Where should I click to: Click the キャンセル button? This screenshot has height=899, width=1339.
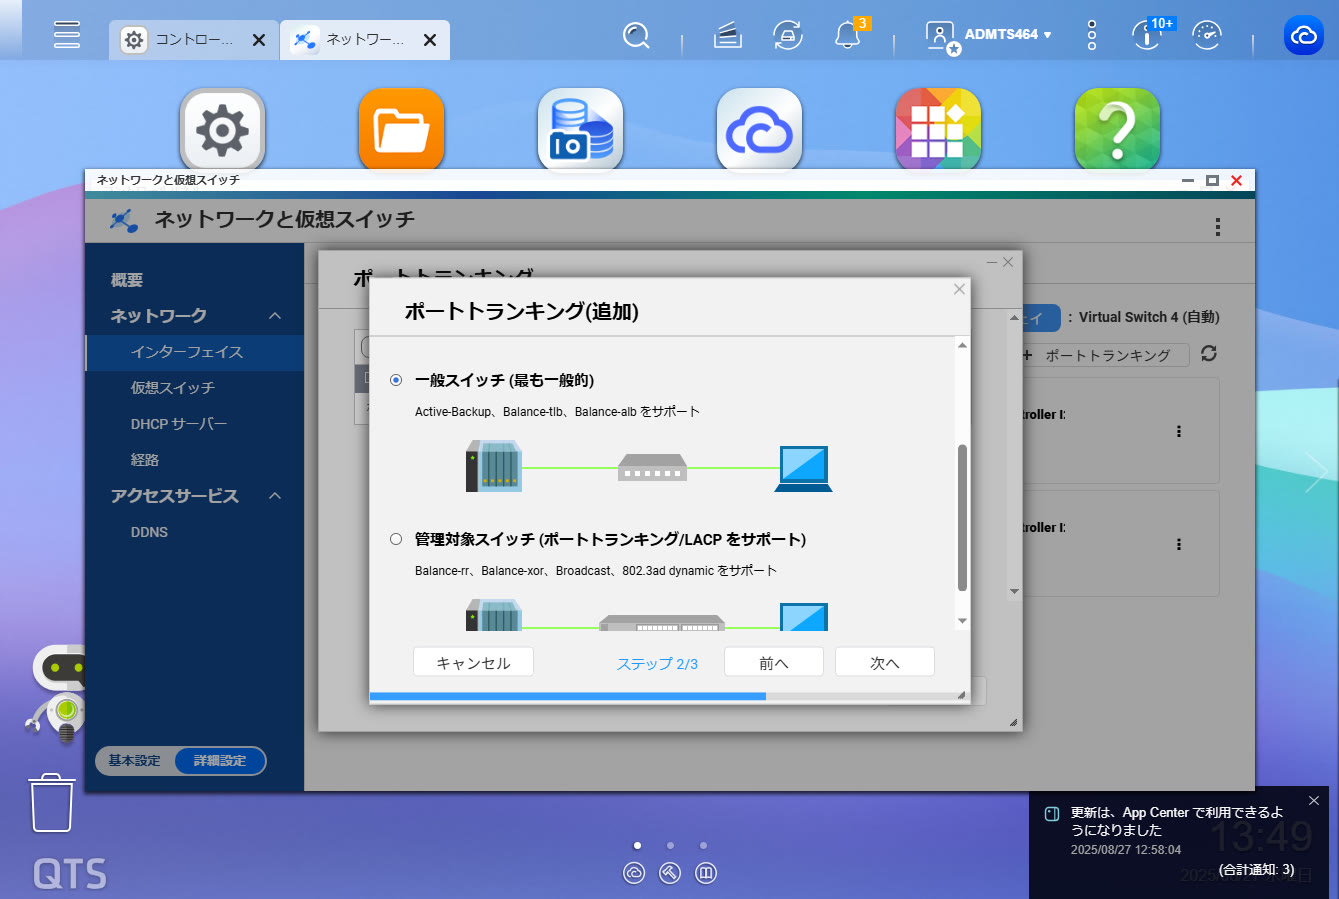(473, 662)
